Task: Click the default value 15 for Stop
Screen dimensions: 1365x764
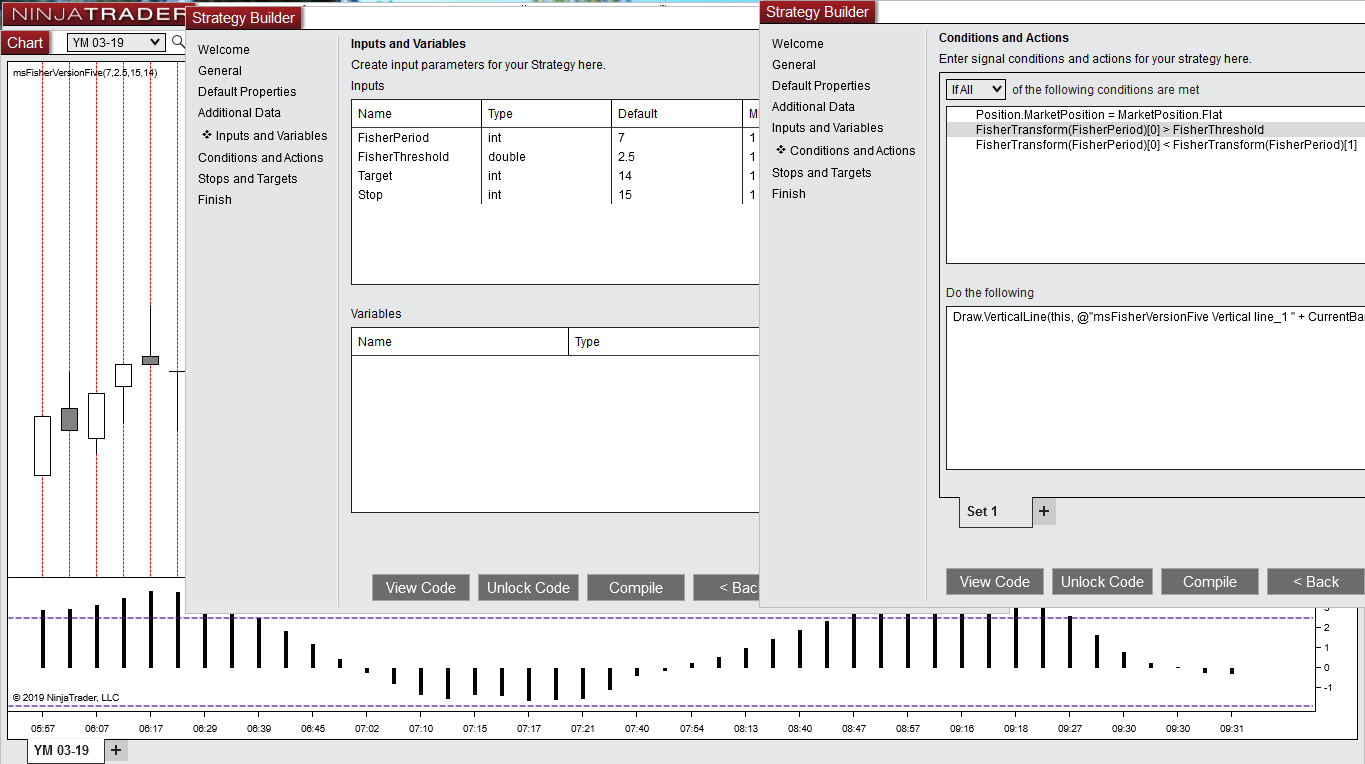Action: point(625,195)
